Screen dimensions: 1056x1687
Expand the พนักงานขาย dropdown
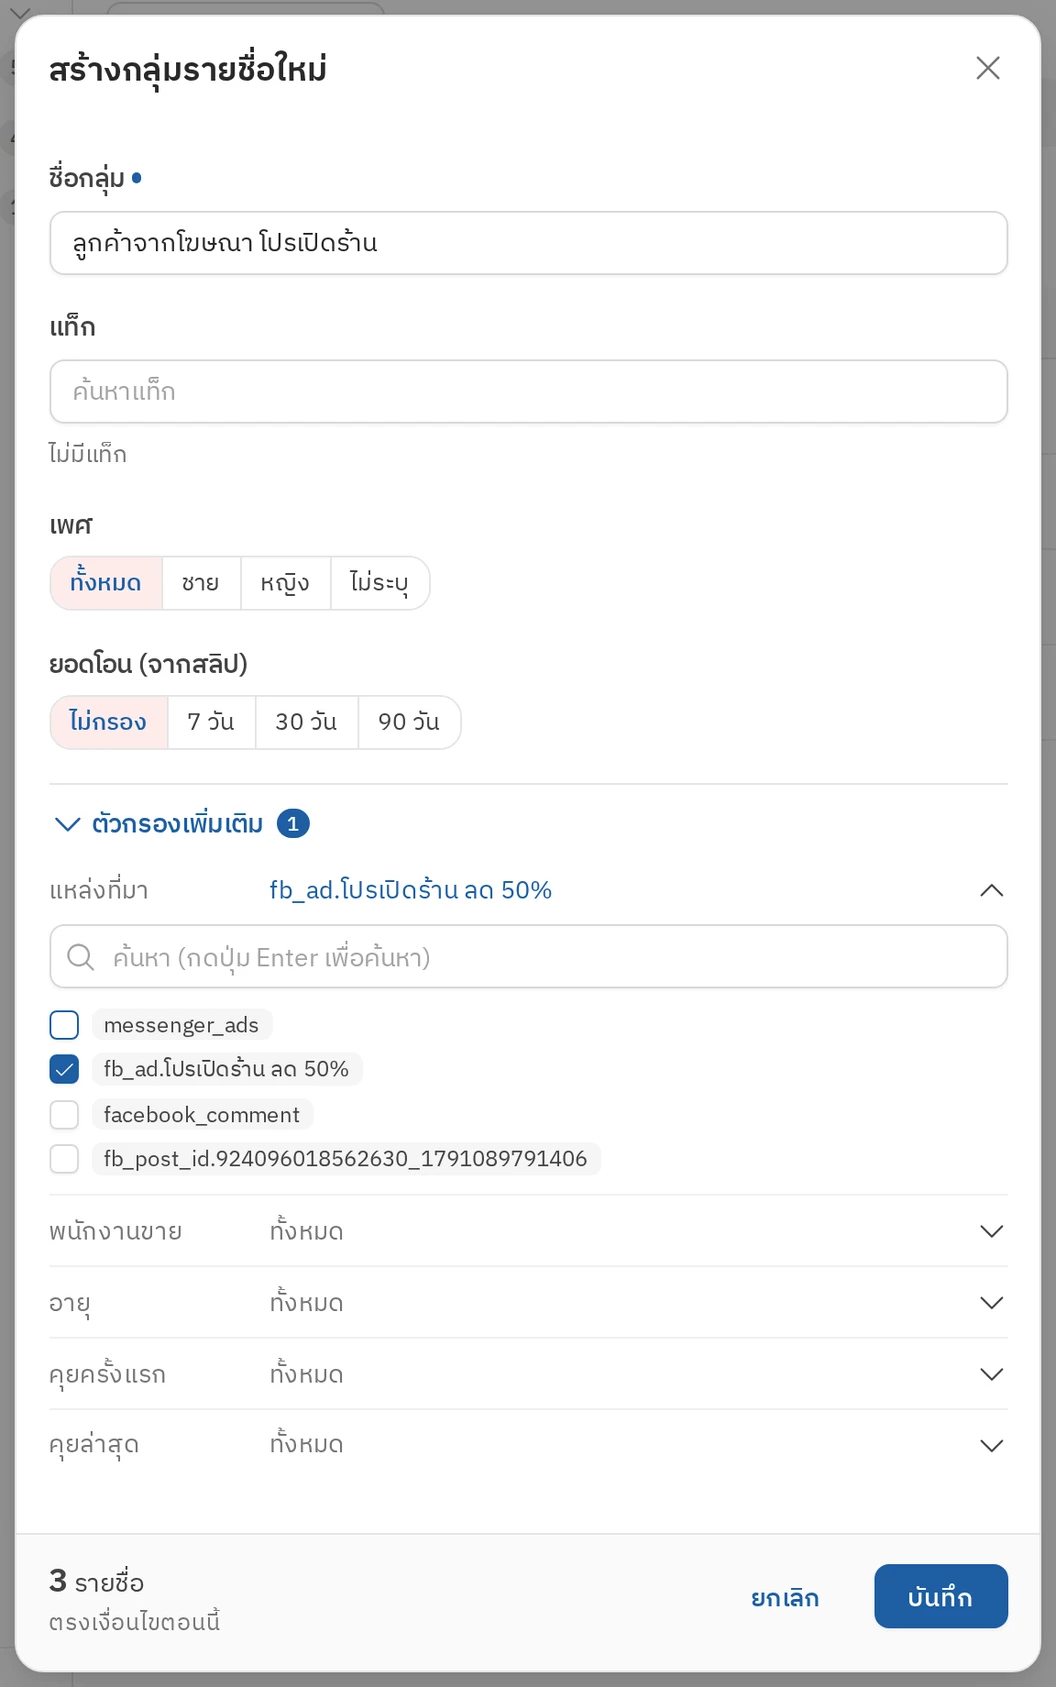click(991, 1231)
